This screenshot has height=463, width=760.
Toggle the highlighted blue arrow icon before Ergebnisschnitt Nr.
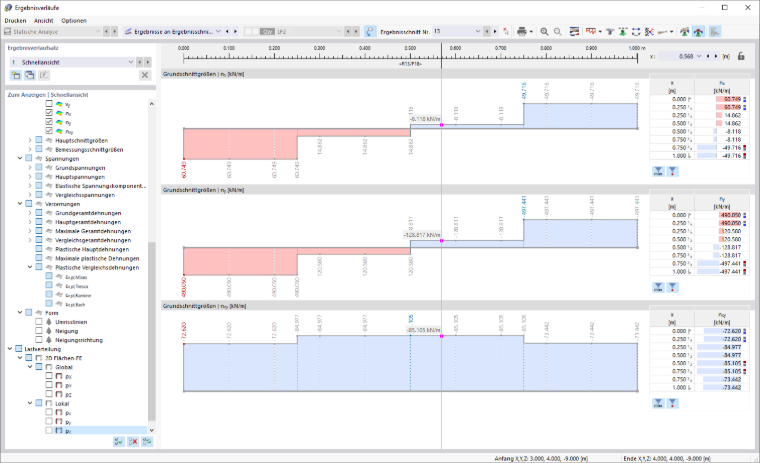pos(370,32)
